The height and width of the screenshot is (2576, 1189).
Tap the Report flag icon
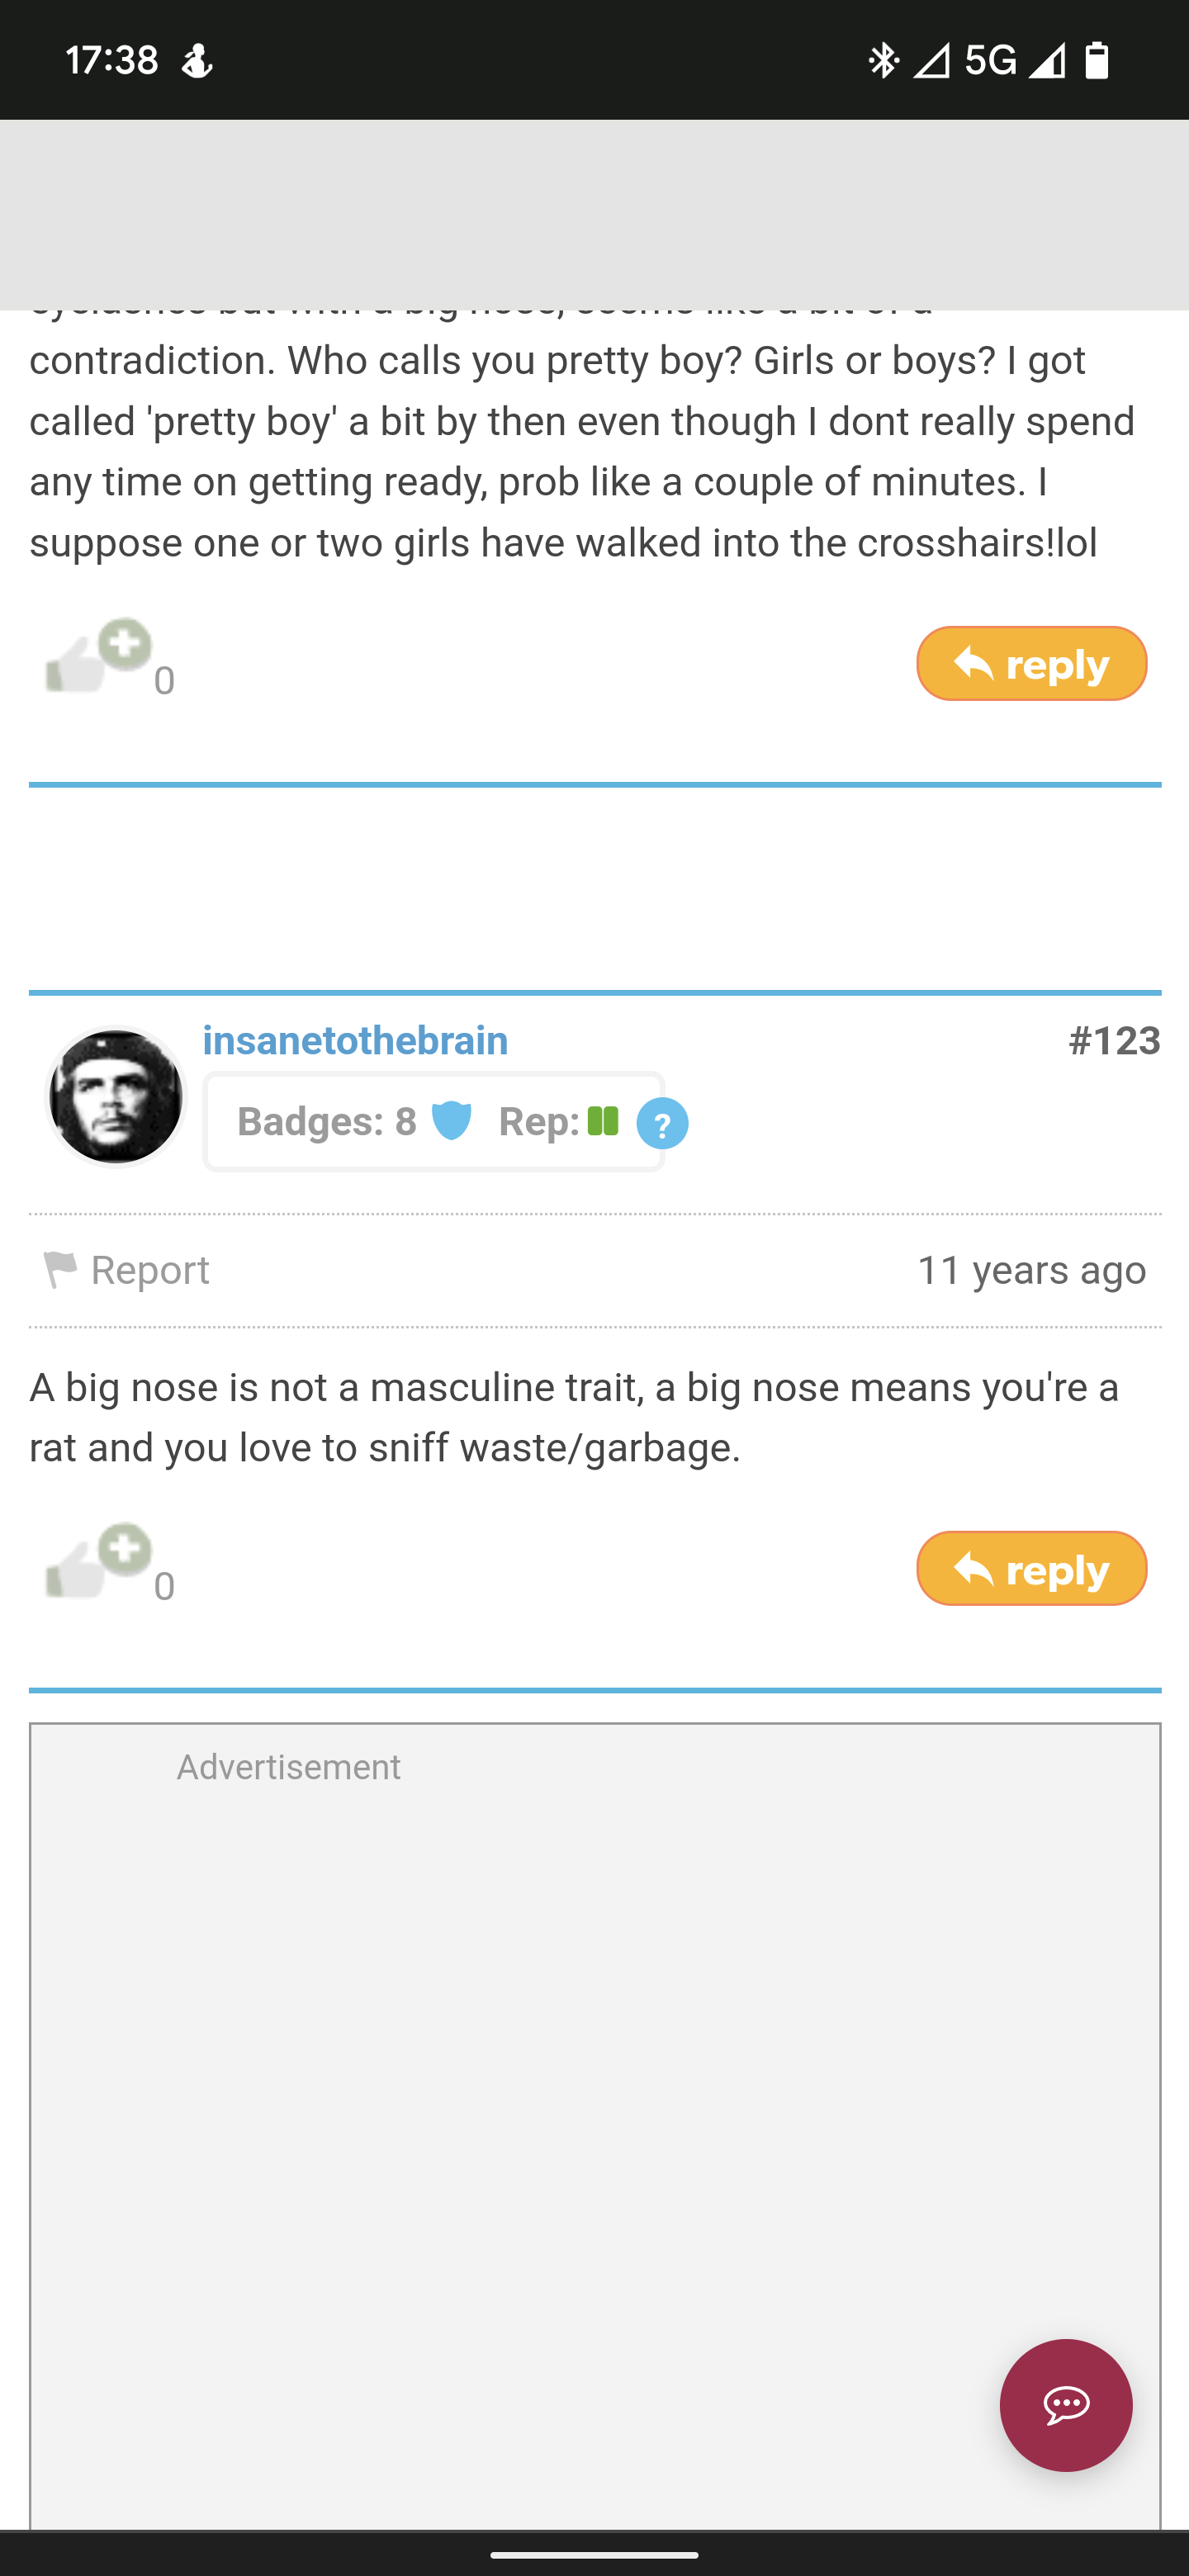[60, 1271]
